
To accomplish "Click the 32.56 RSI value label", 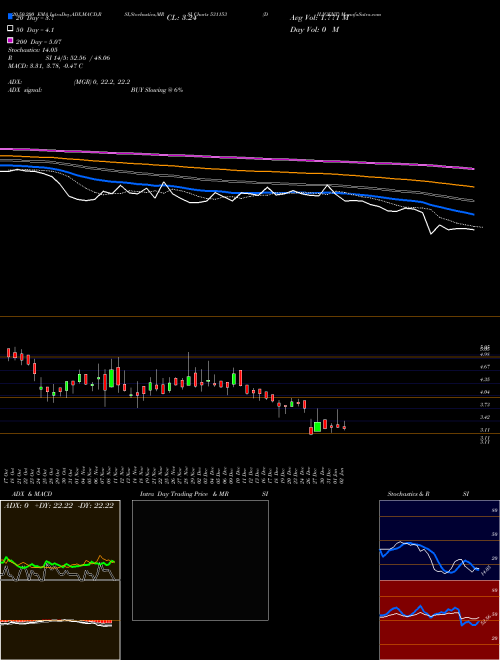I will coord(485,620).
